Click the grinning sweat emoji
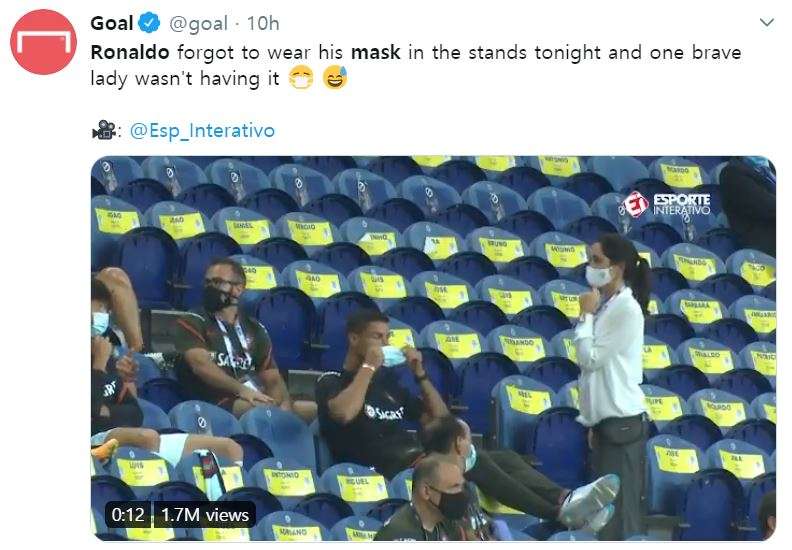The width and height of the screenshot is (792, 550). [334, 80]
